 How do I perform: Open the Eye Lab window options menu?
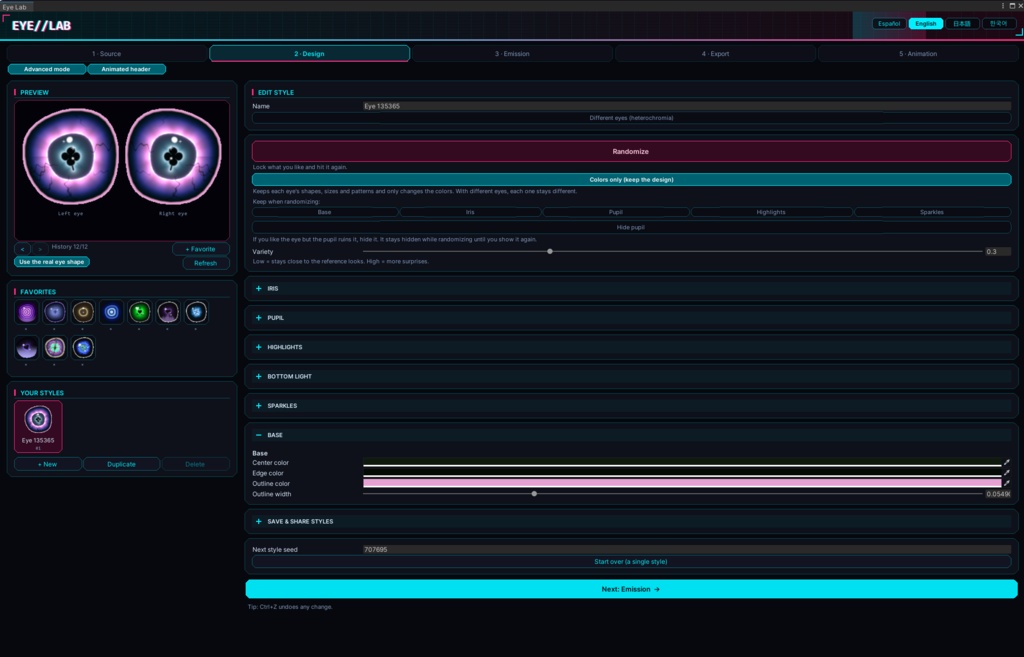pyautogui.click(x=1002, y=6)
